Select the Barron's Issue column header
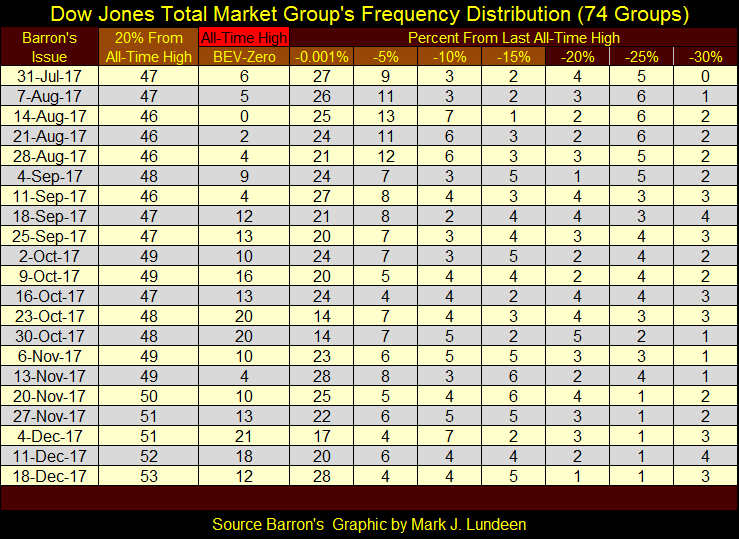Screen dimensions: 739x539 pos(50,47)
